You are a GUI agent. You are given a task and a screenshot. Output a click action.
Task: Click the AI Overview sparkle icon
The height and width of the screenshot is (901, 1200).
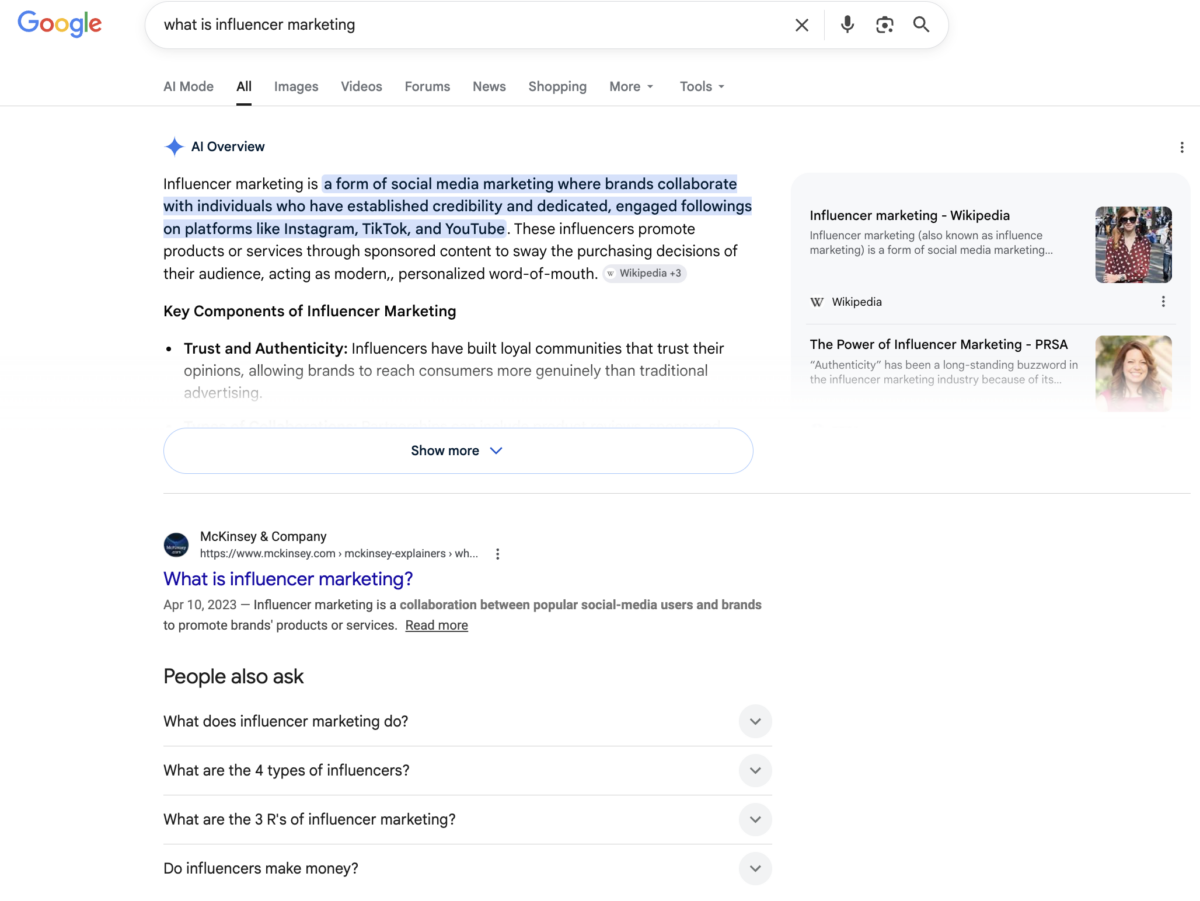point(174,147)
